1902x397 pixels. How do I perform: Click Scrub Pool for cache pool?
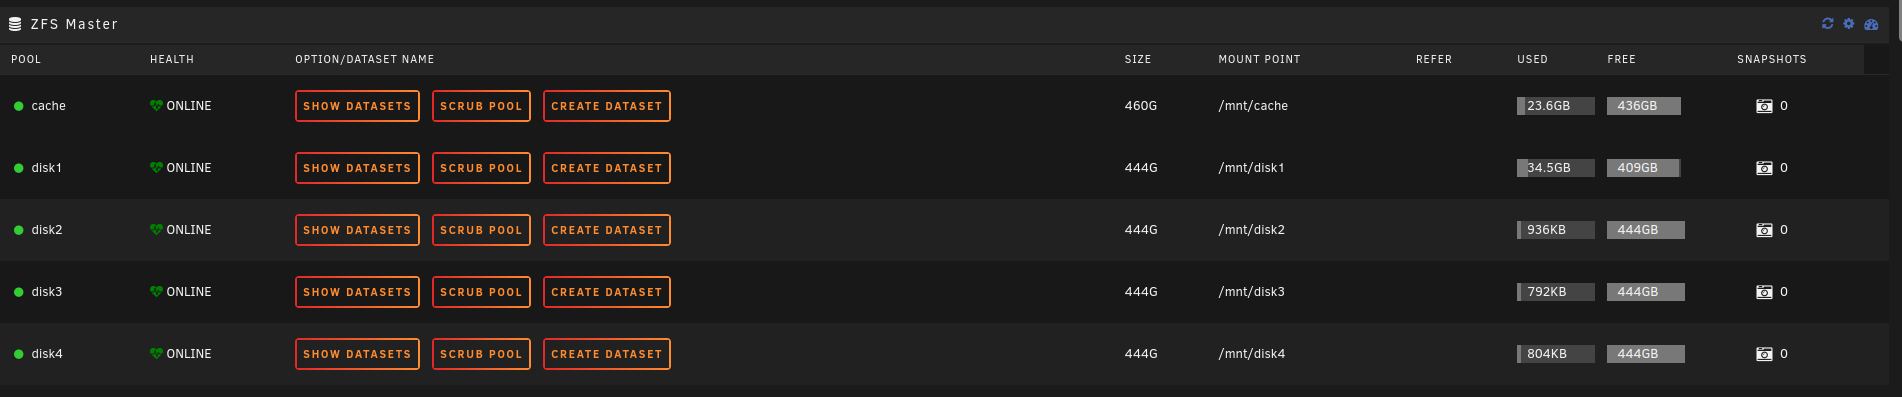coord(481,106)
